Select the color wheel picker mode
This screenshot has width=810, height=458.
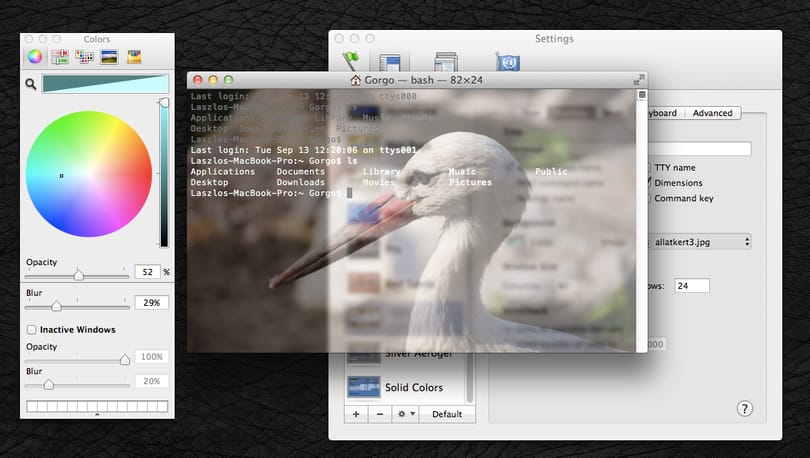[35, 57]
